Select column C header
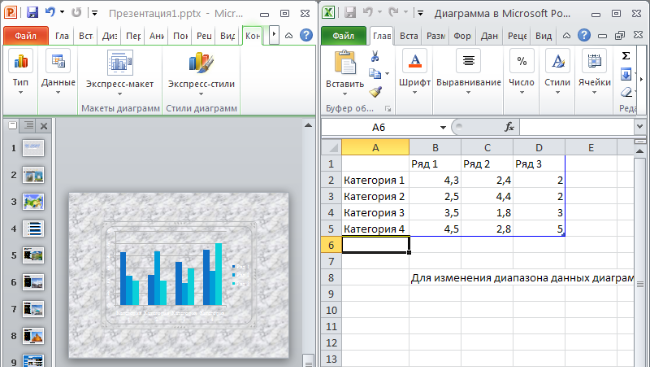Screen dimensions: 650x367 487,147
